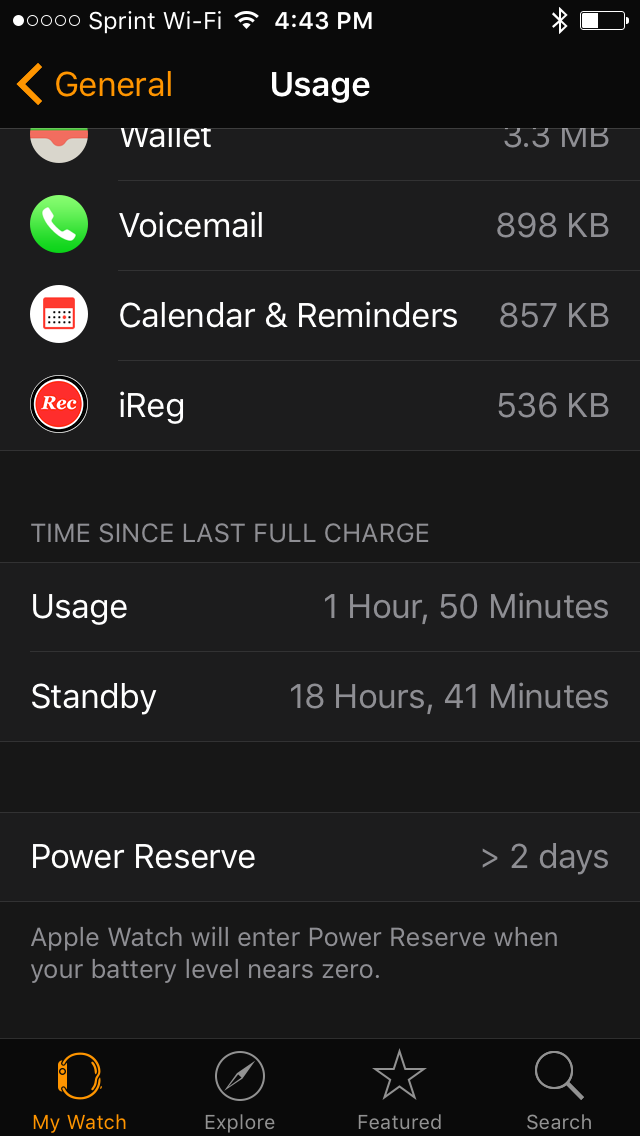
Task: Open the Explore compass icon
Action: click(x=240, y=1077)
